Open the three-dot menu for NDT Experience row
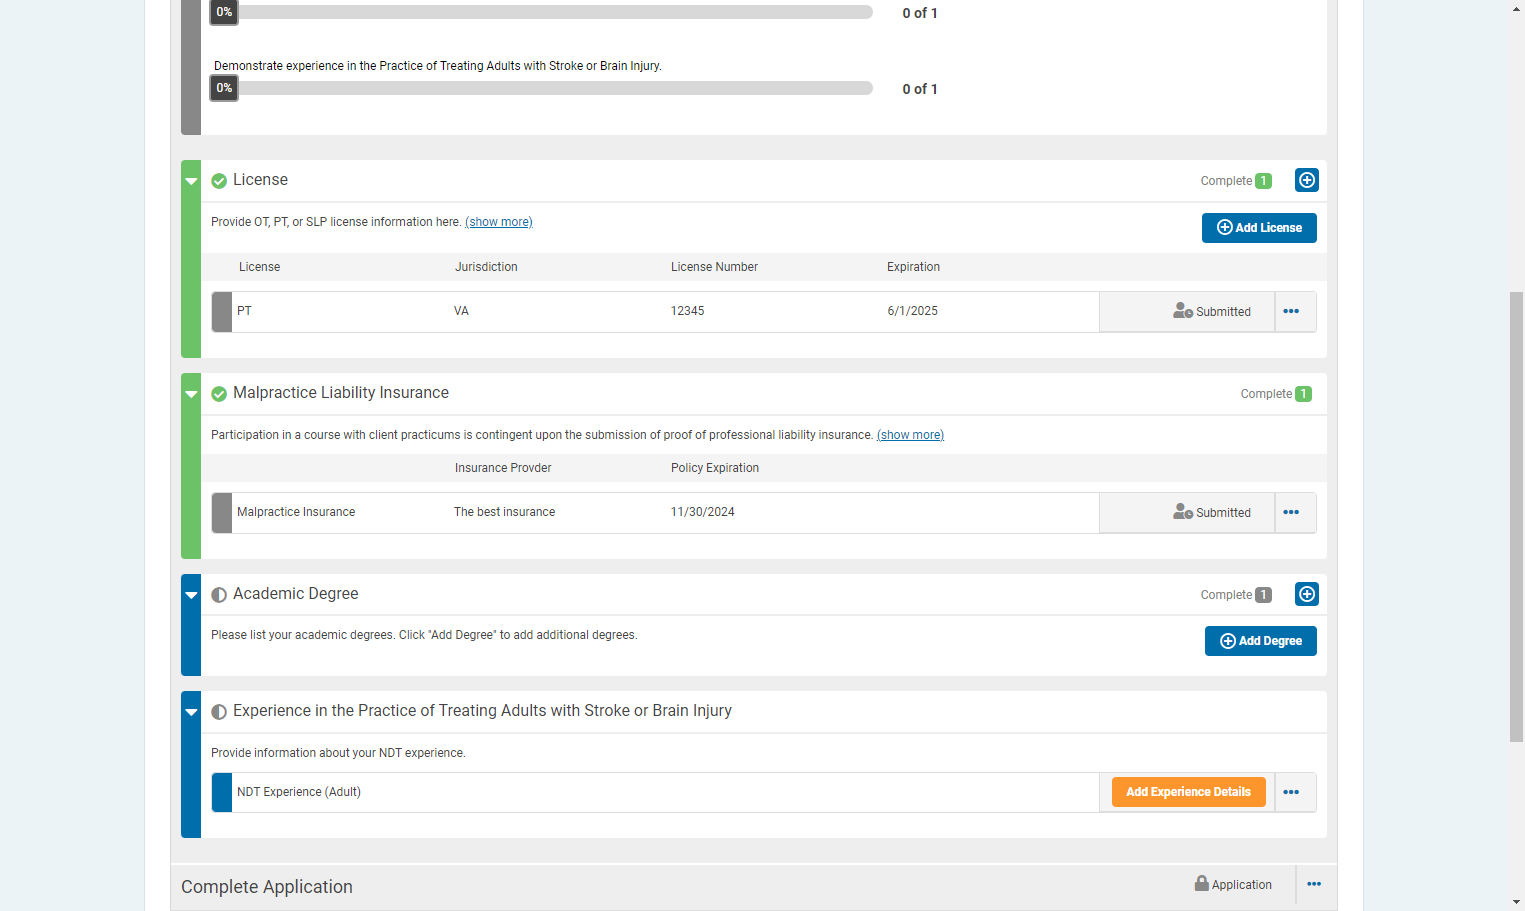The width and height of the screenshot is (1525, 911). tap(1291, 793)
